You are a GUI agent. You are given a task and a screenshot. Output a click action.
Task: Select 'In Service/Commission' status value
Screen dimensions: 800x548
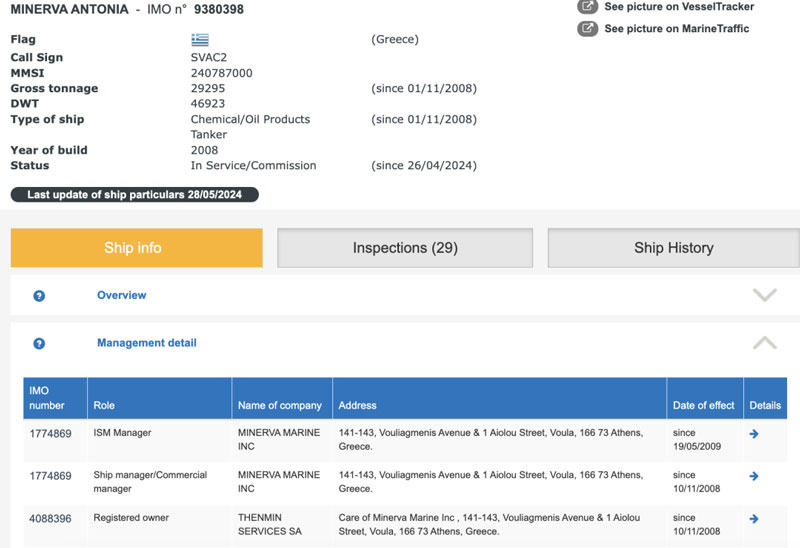pyautogui.click(x=254, y=165)
